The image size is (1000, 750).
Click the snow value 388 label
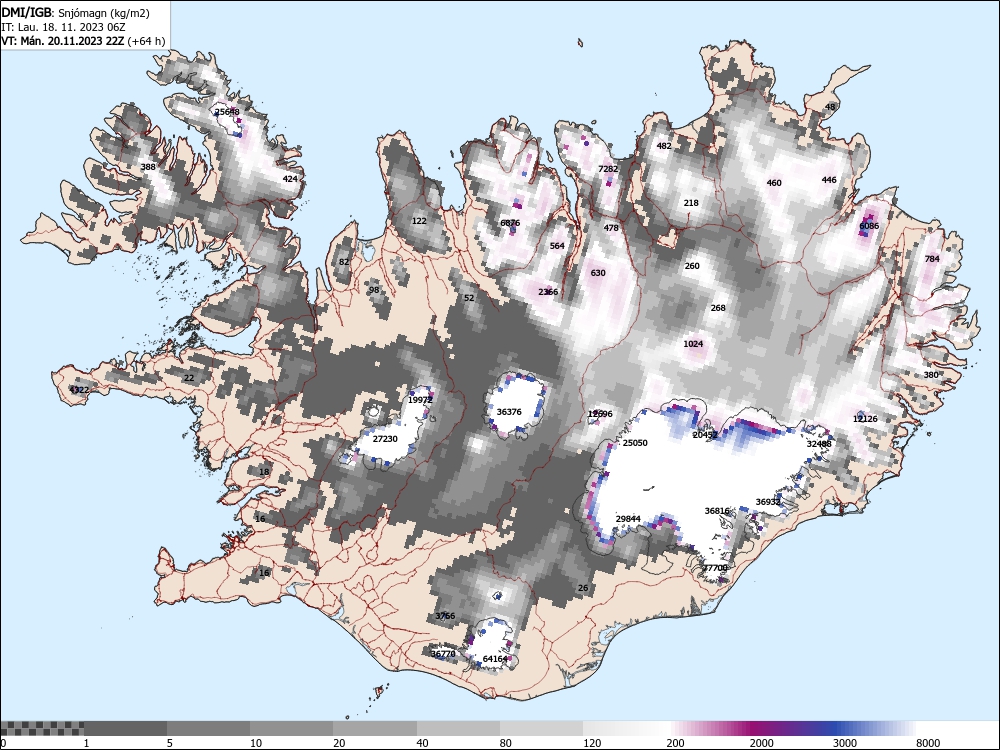click(148, 167)
